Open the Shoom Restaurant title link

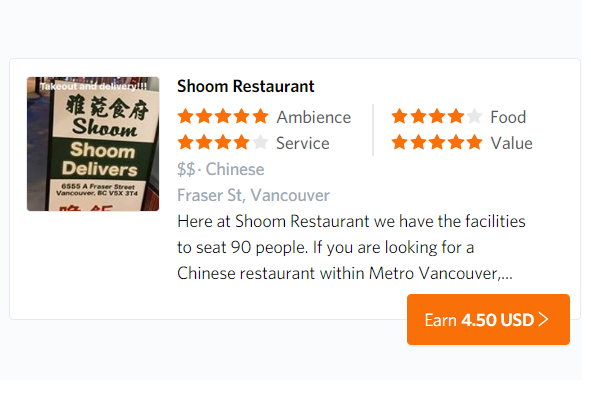click(246, 86)
